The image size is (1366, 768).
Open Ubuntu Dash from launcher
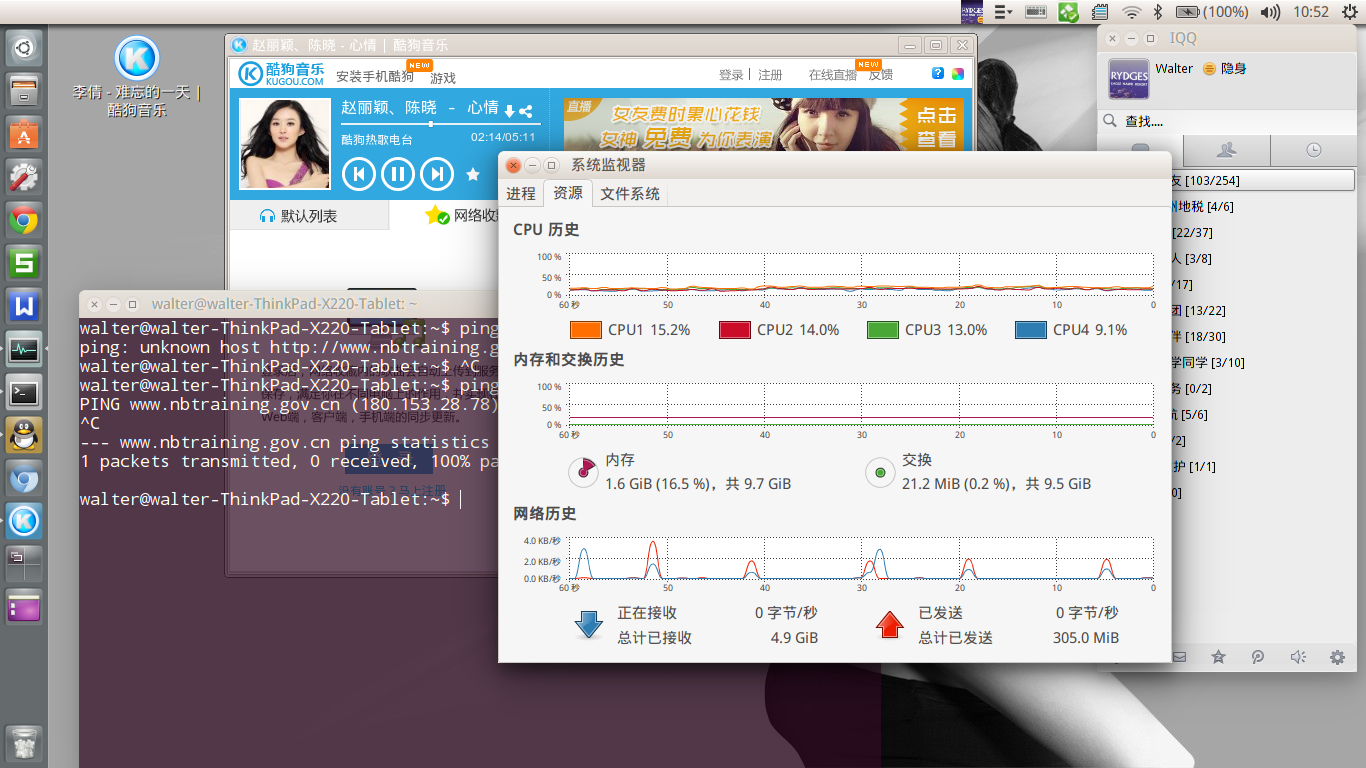(24, 47)
